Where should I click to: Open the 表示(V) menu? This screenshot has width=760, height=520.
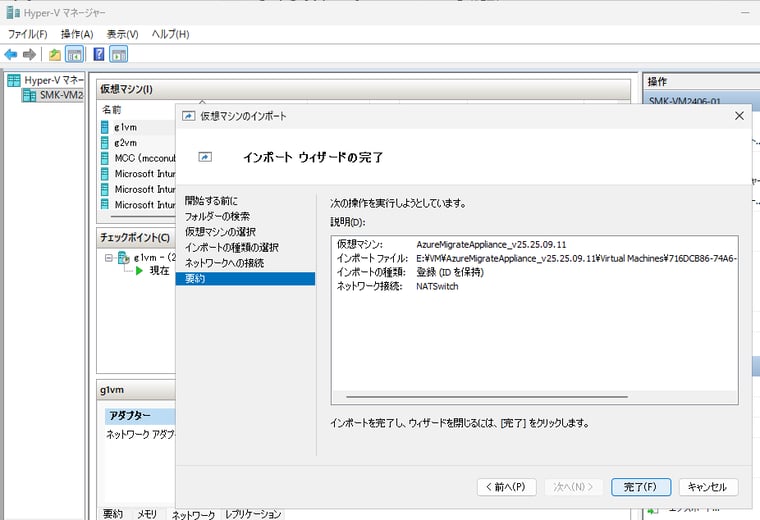pos(122,34)
